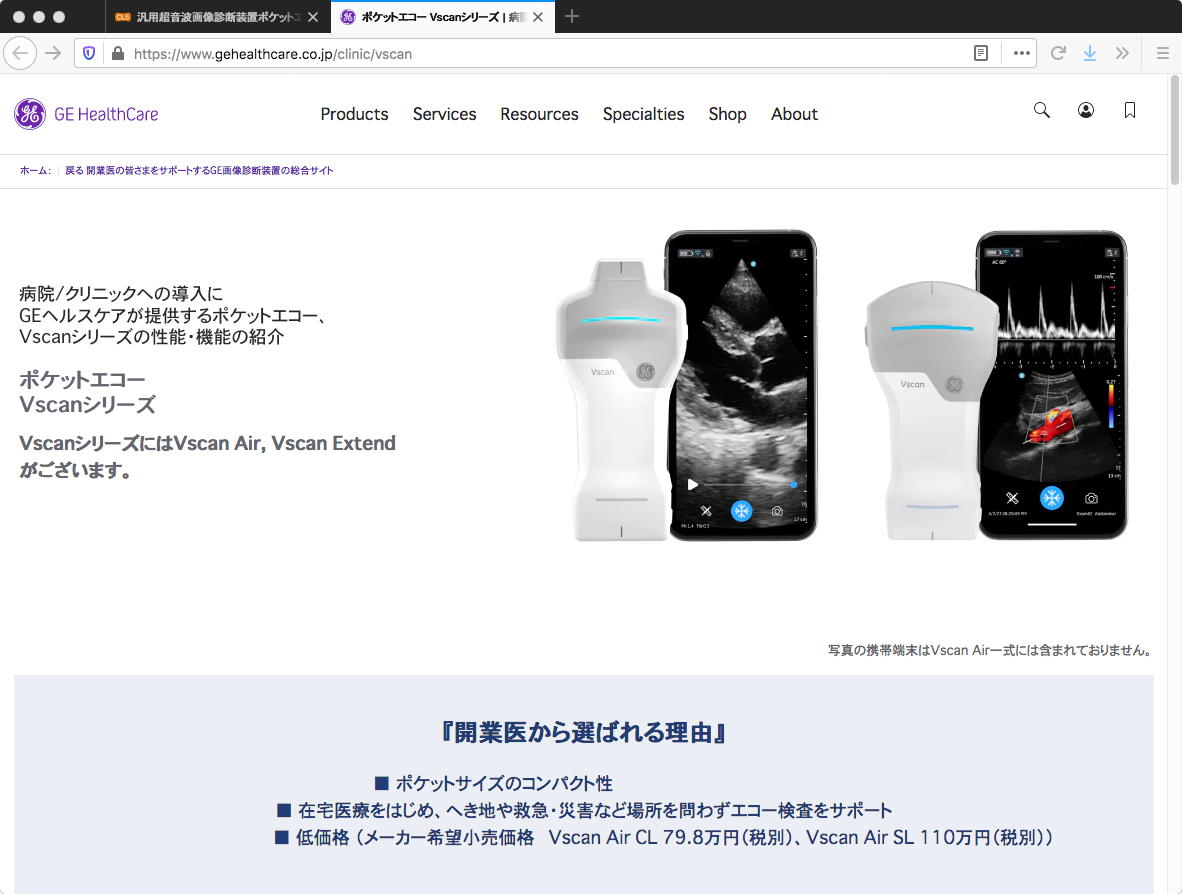Open the Products menu
The height and width of the screenshot is (894, 1182).
[x=354, y=114]
